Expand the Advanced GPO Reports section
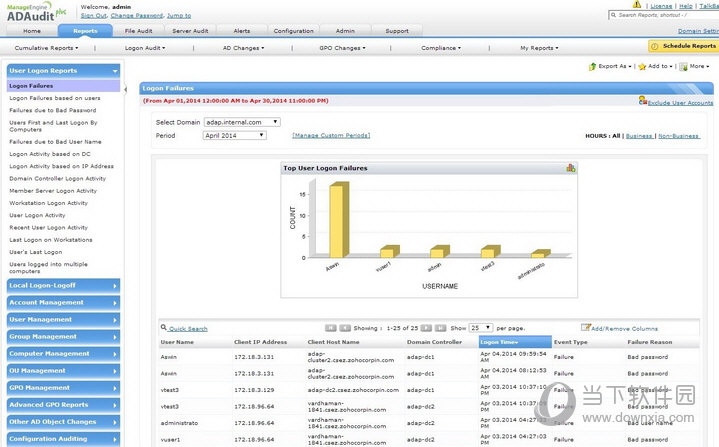Viewport: 719px width, 447px height. [63, 405]
